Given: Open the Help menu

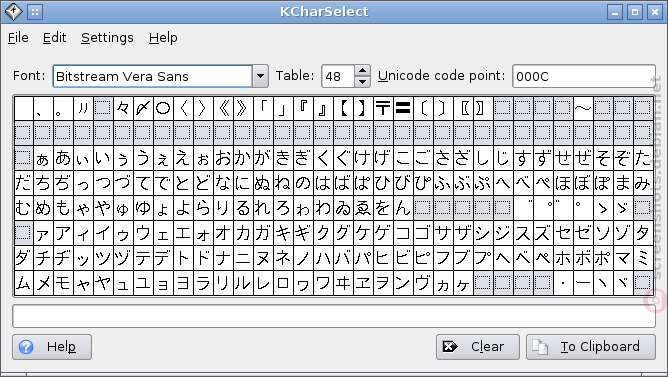Looking at the screenshot, I should [x=163, y=38].
